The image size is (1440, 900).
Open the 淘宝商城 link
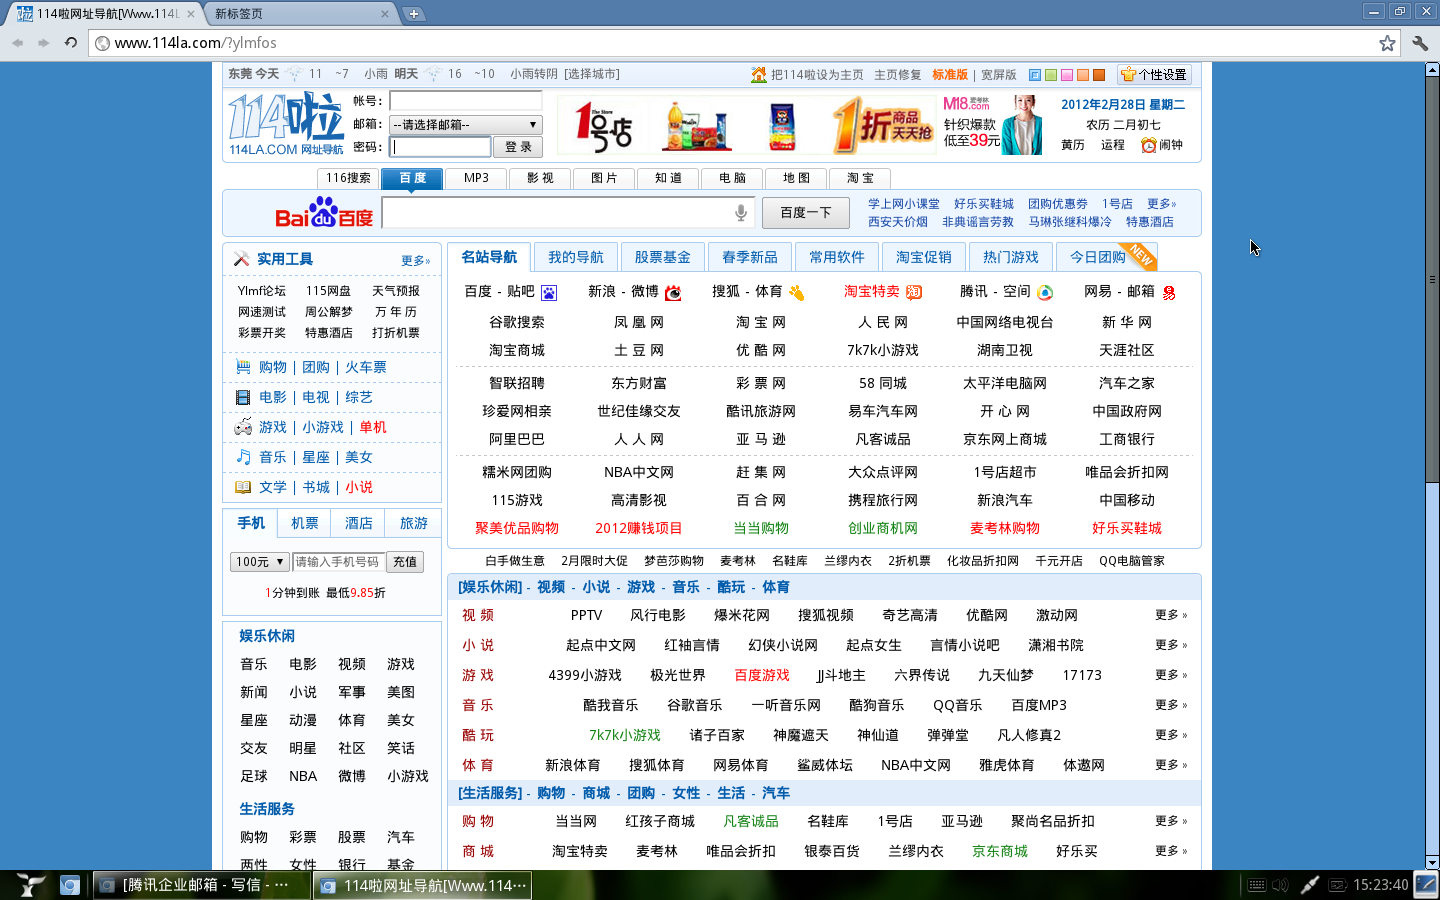pyautogui.click(x=517, y=350)
